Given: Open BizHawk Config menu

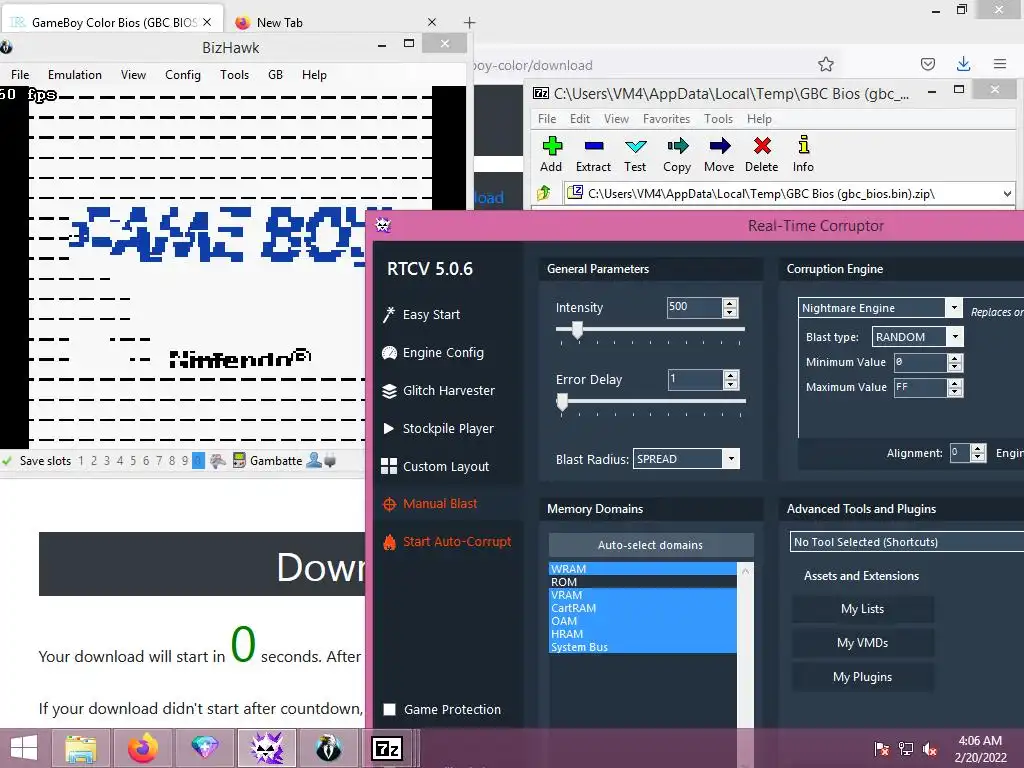Looking at the screenshot, I should click(183, 74).
